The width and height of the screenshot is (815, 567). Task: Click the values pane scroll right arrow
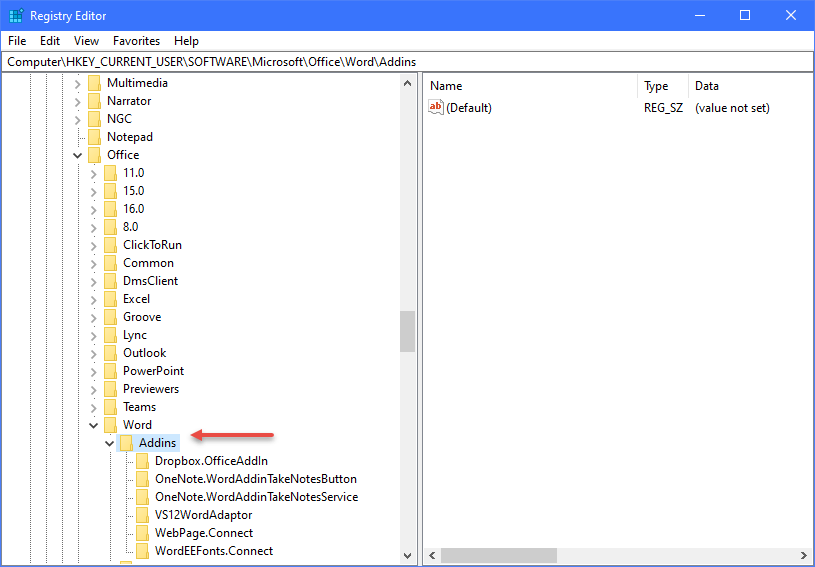(x=805, y=555)
